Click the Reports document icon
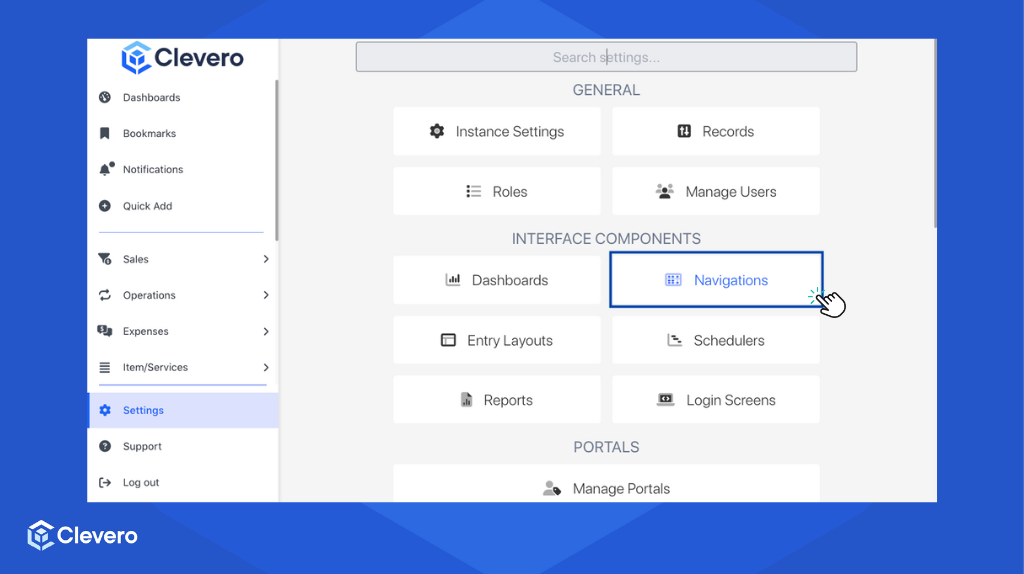The image size is (1024, 574). coord(466,400)
